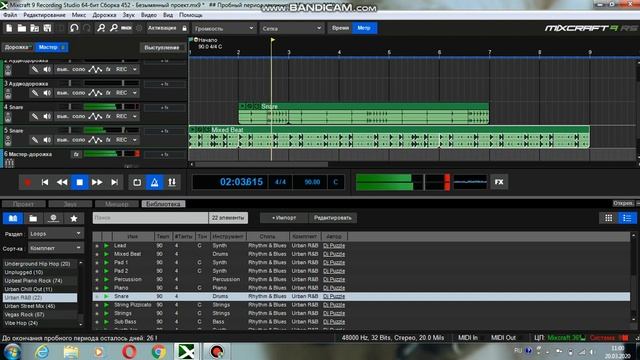640x360 pixels.
Task: Click the library Поиск search field
Action: point(150,218)
